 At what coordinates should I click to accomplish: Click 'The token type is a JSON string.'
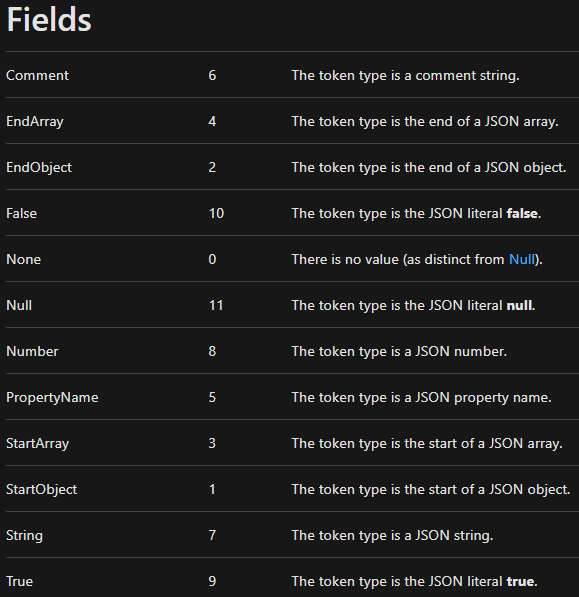click(392, 536)
